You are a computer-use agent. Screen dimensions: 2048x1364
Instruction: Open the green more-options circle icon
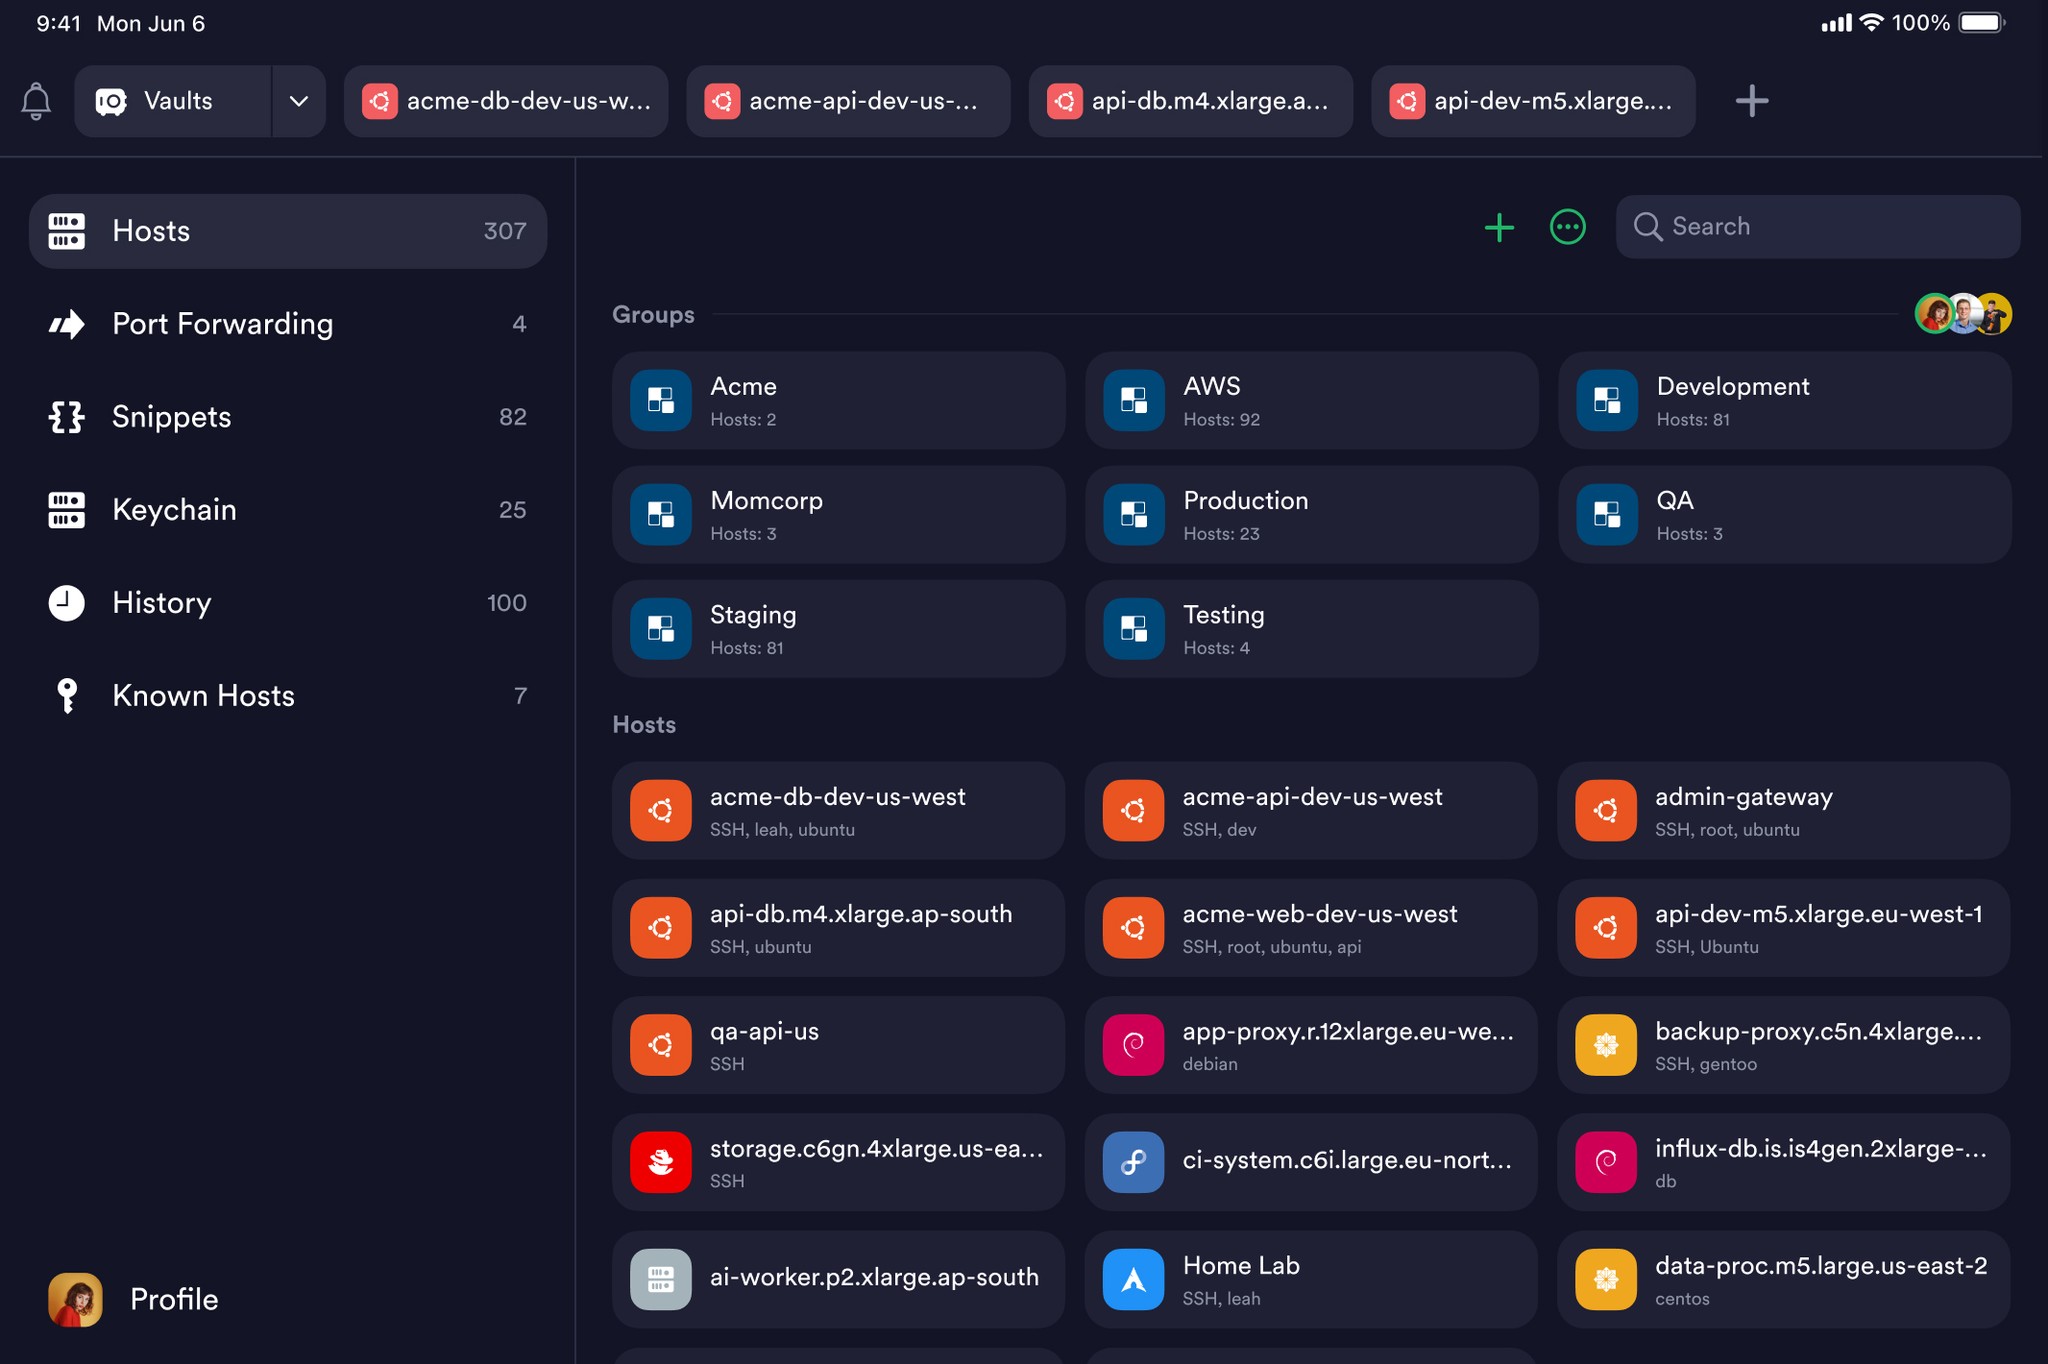(x=1566, y=227)
